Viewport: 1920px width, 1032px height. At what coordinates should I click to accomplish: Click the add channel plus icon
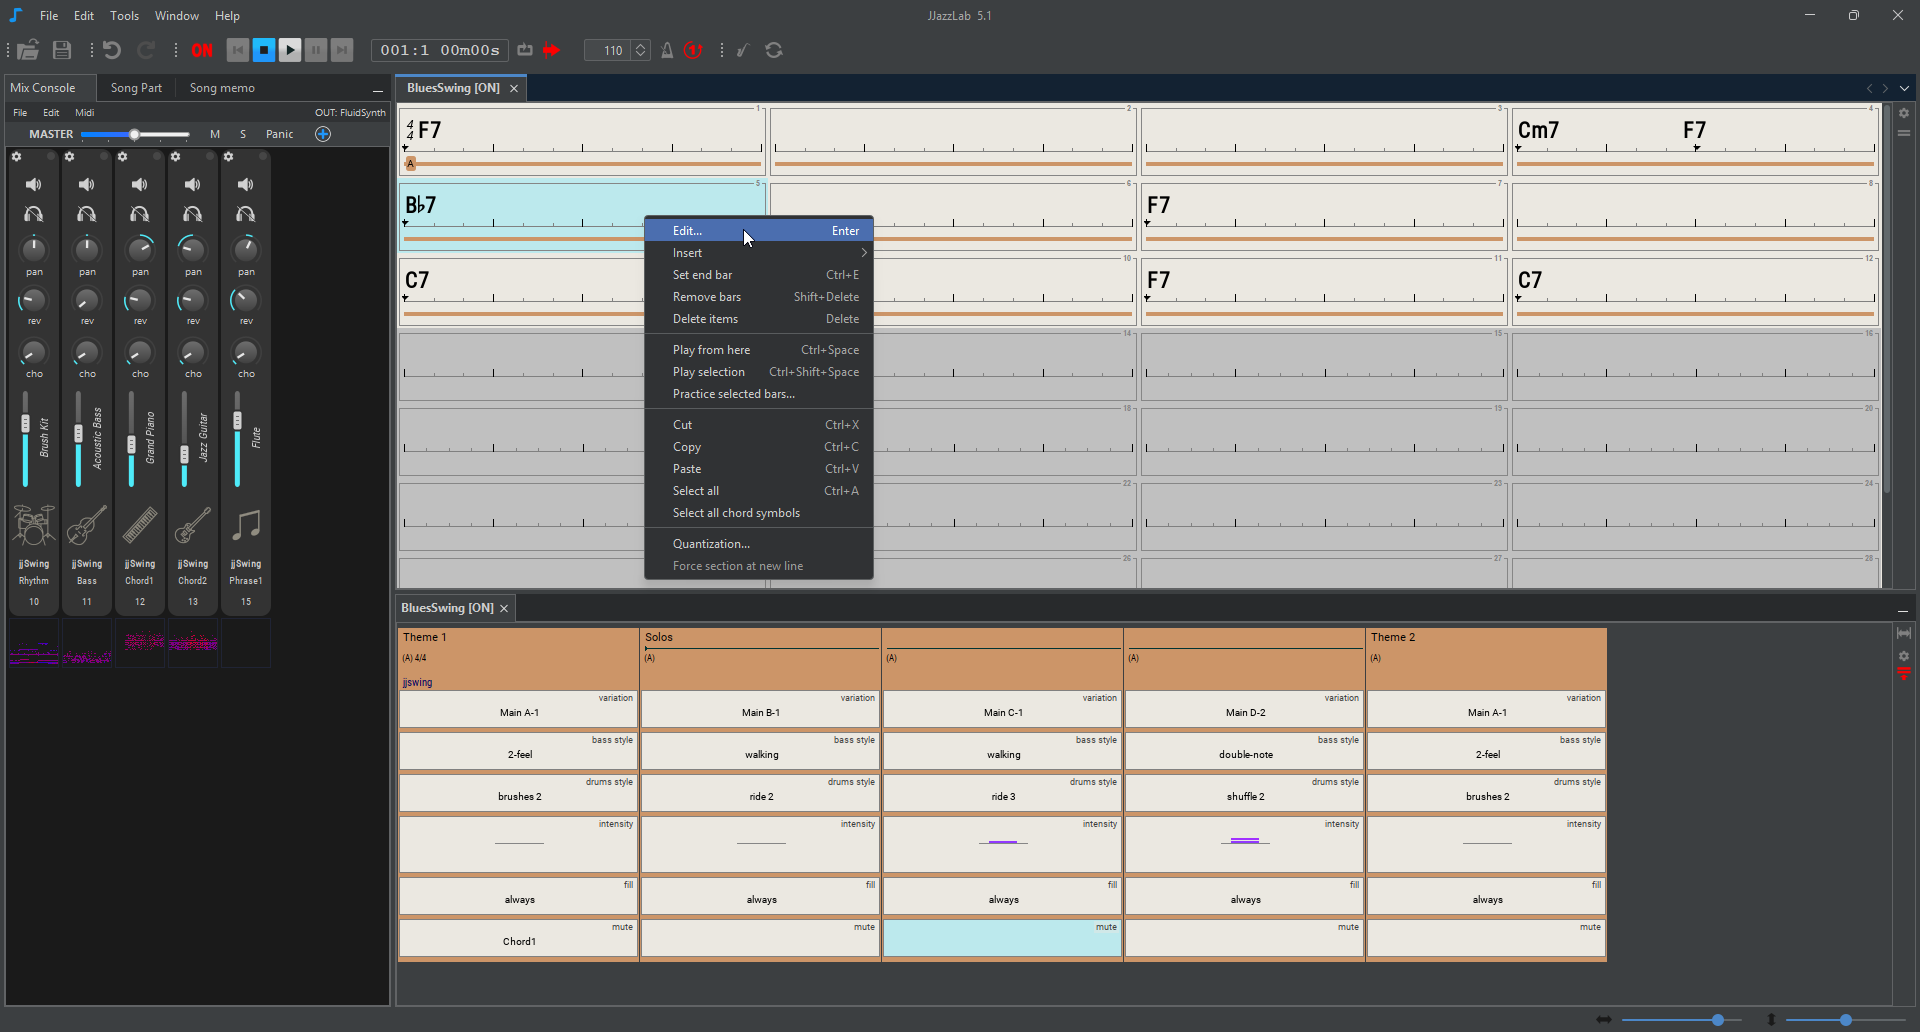(323, 134)
